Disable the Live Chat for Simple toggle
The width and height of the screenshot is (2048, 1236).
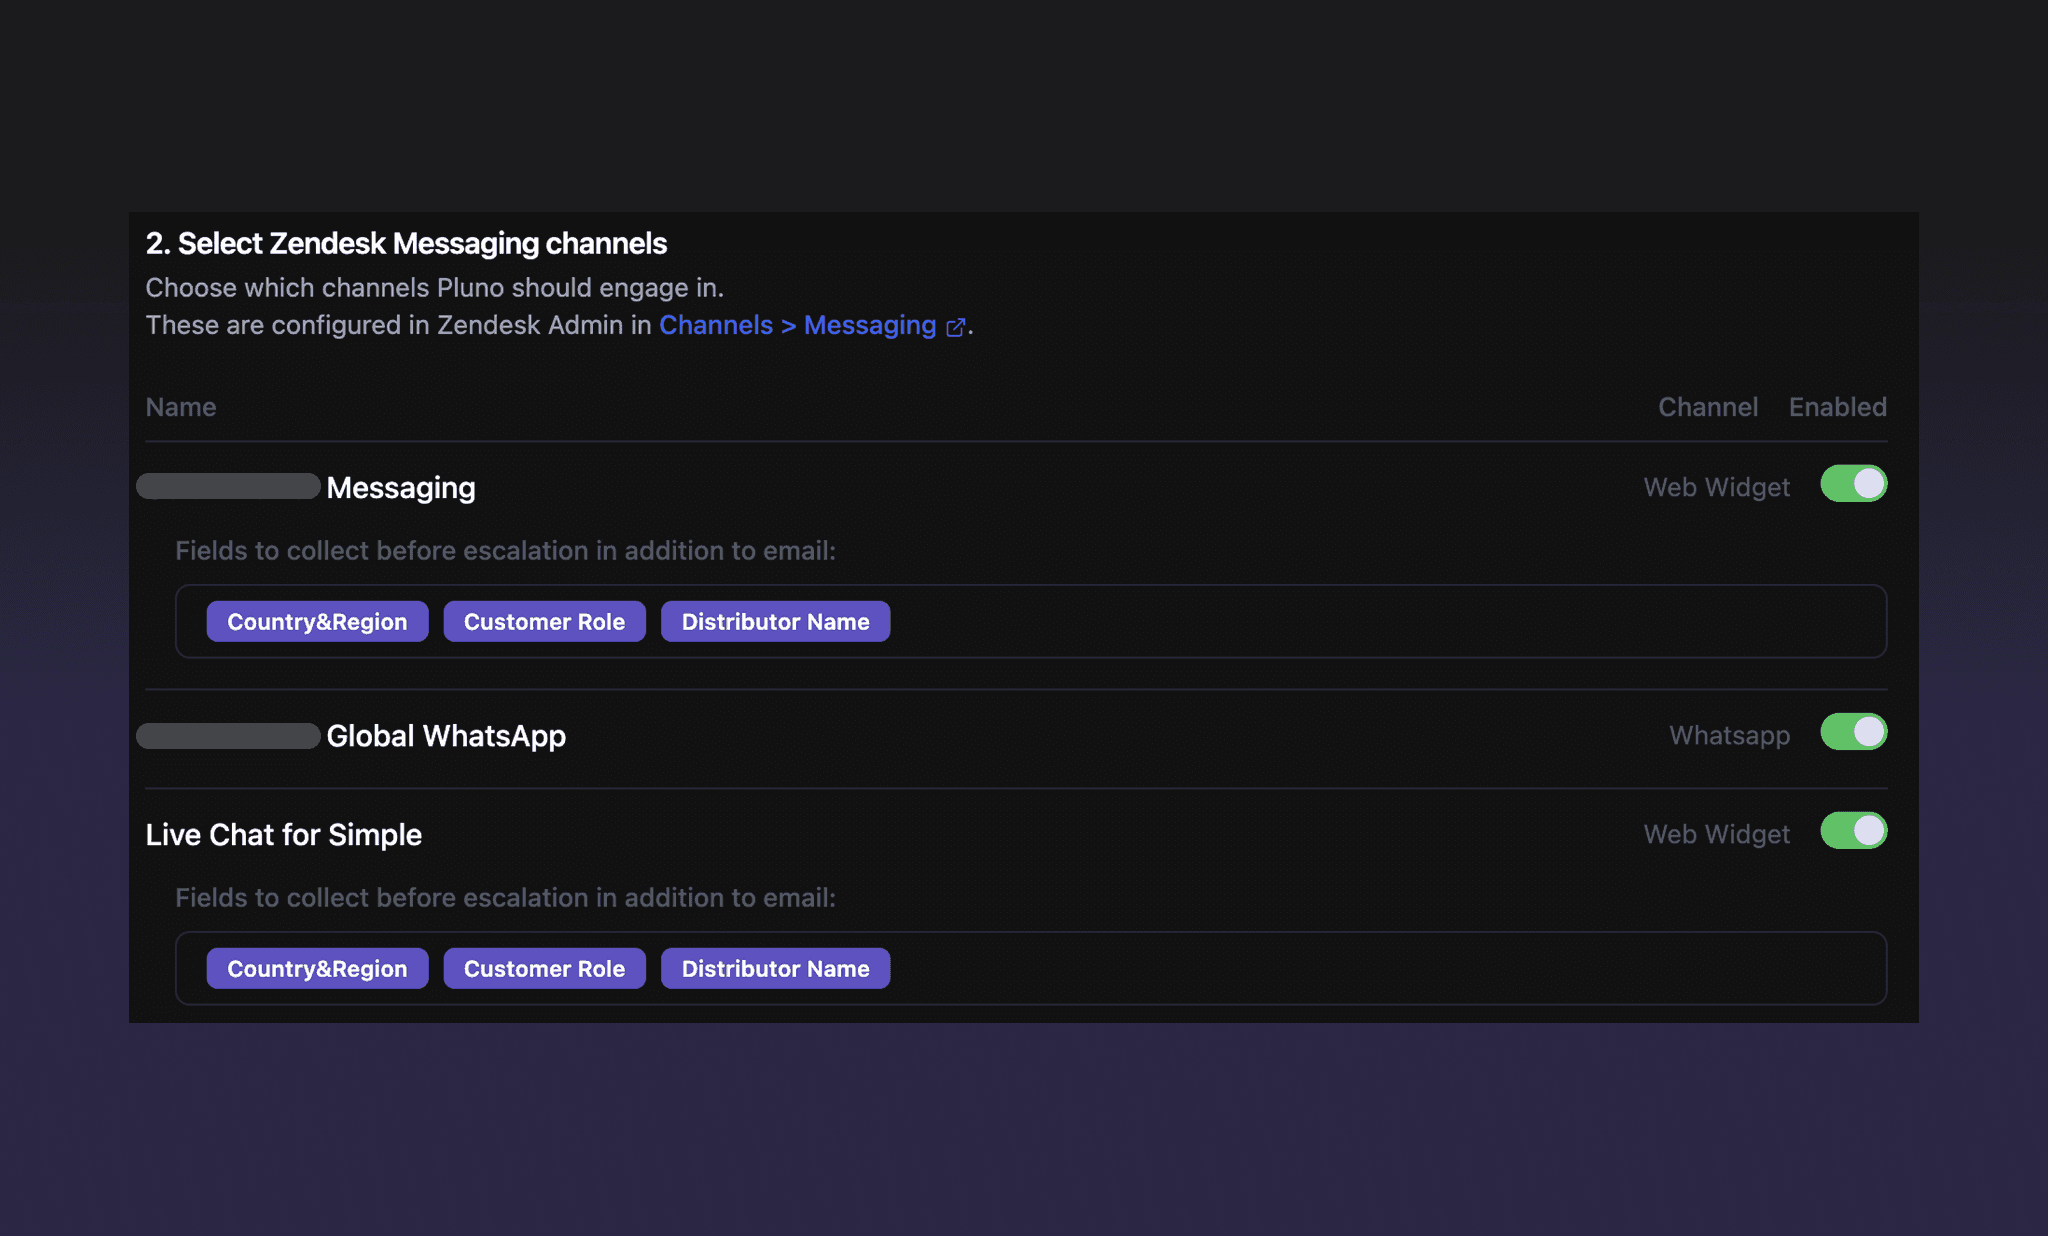pyautogui.click(x=1852, y=830)
